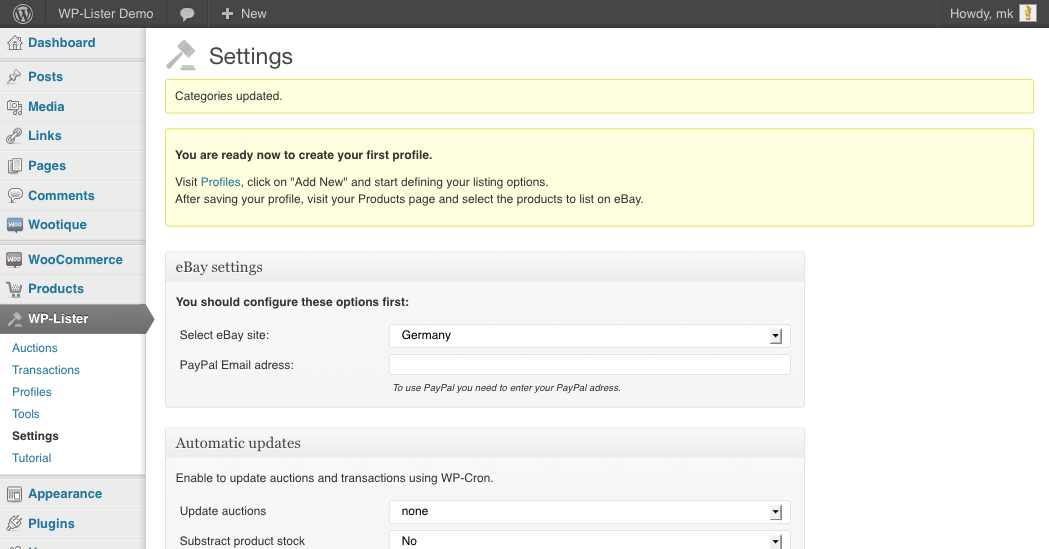The width and height of the screenshot is (1049, 549).
Task: Click the Comments speech bubble icon in sidebar
Action: coord(14,196)
